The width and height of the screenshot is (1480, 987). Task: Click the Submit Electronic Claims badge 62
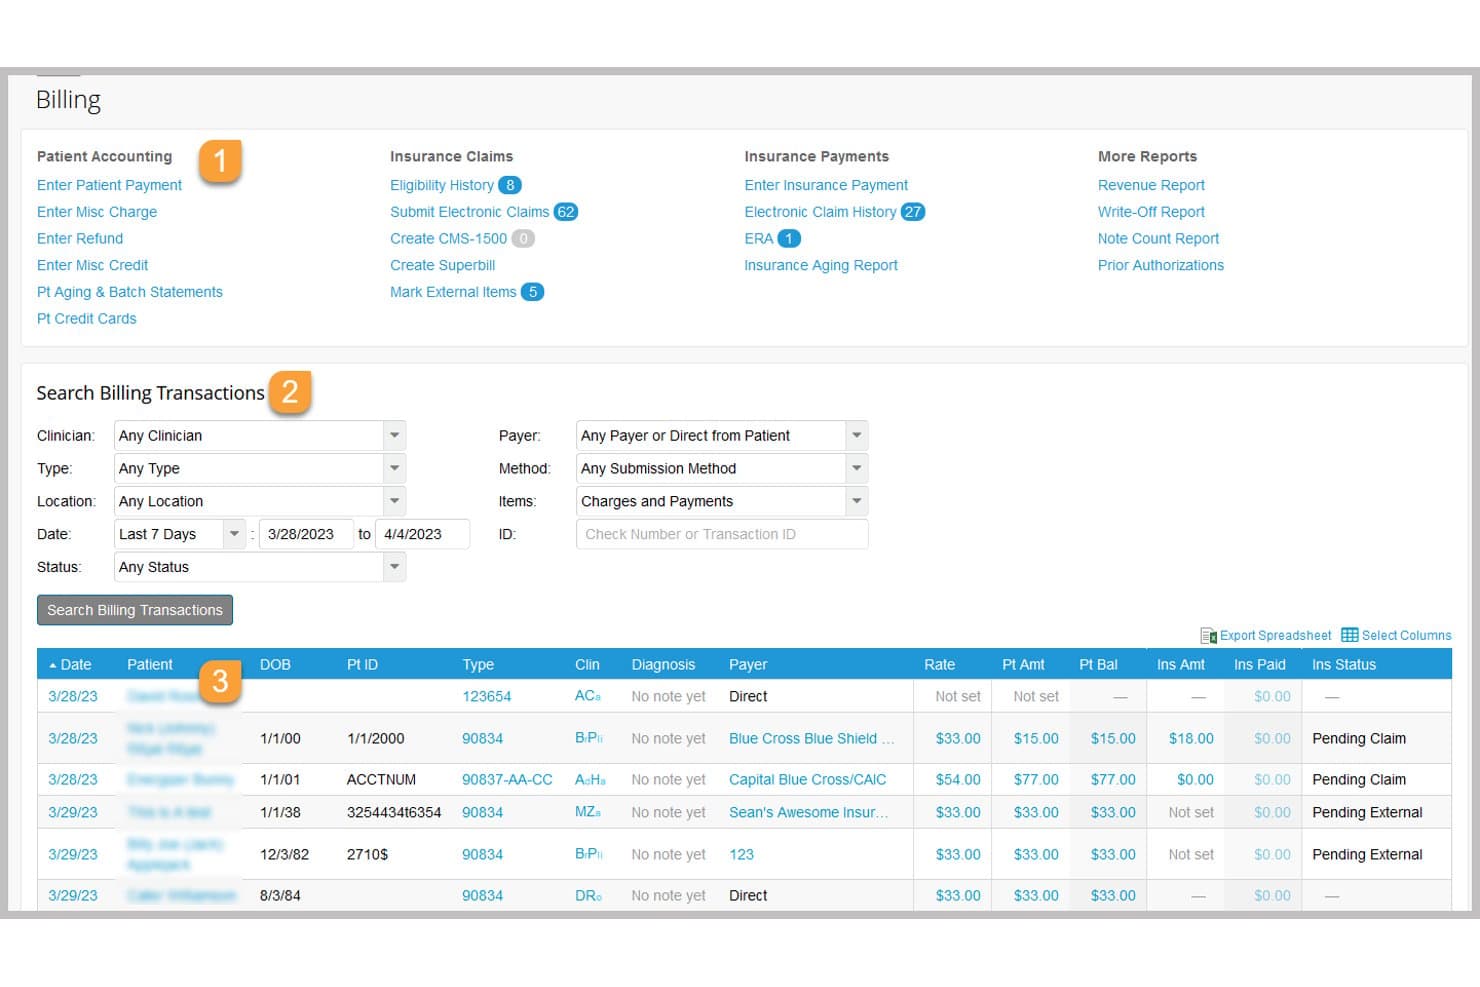566,212
